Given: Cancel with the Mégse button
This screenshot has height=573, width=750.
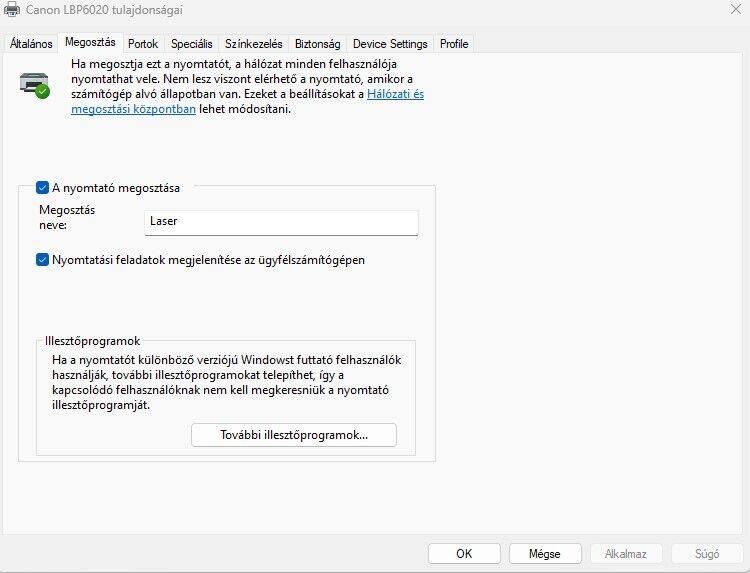Looking at the screenshot, I should (545, 553).
